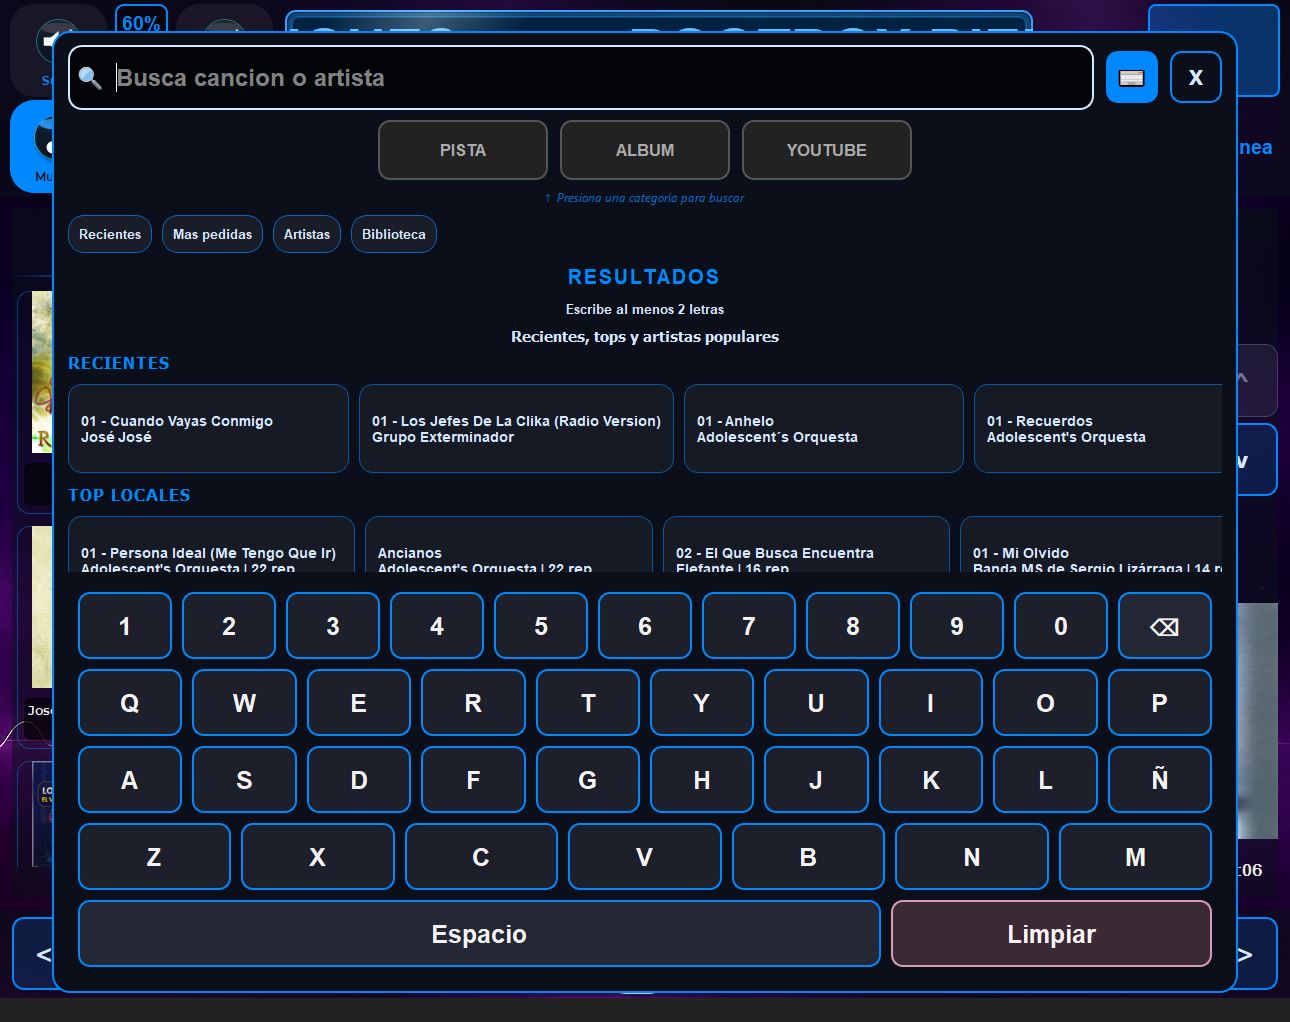Screen dimensions: 1290x1022
Task: Tap the Espacio space bar
Action: point(479,934)
